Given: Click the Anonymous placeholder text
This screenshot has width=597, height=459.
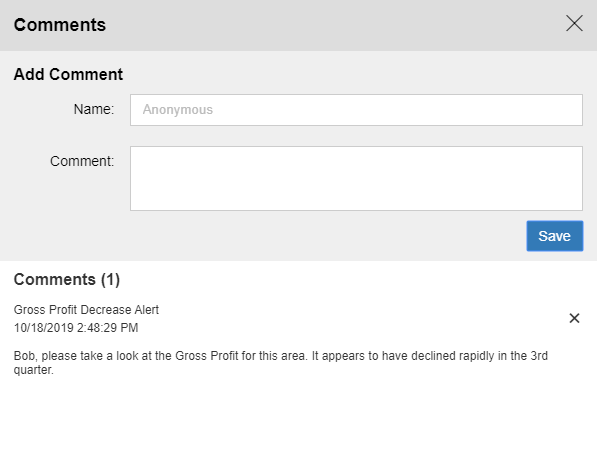Looking at the screenshot, I should [x=178, y=110].
